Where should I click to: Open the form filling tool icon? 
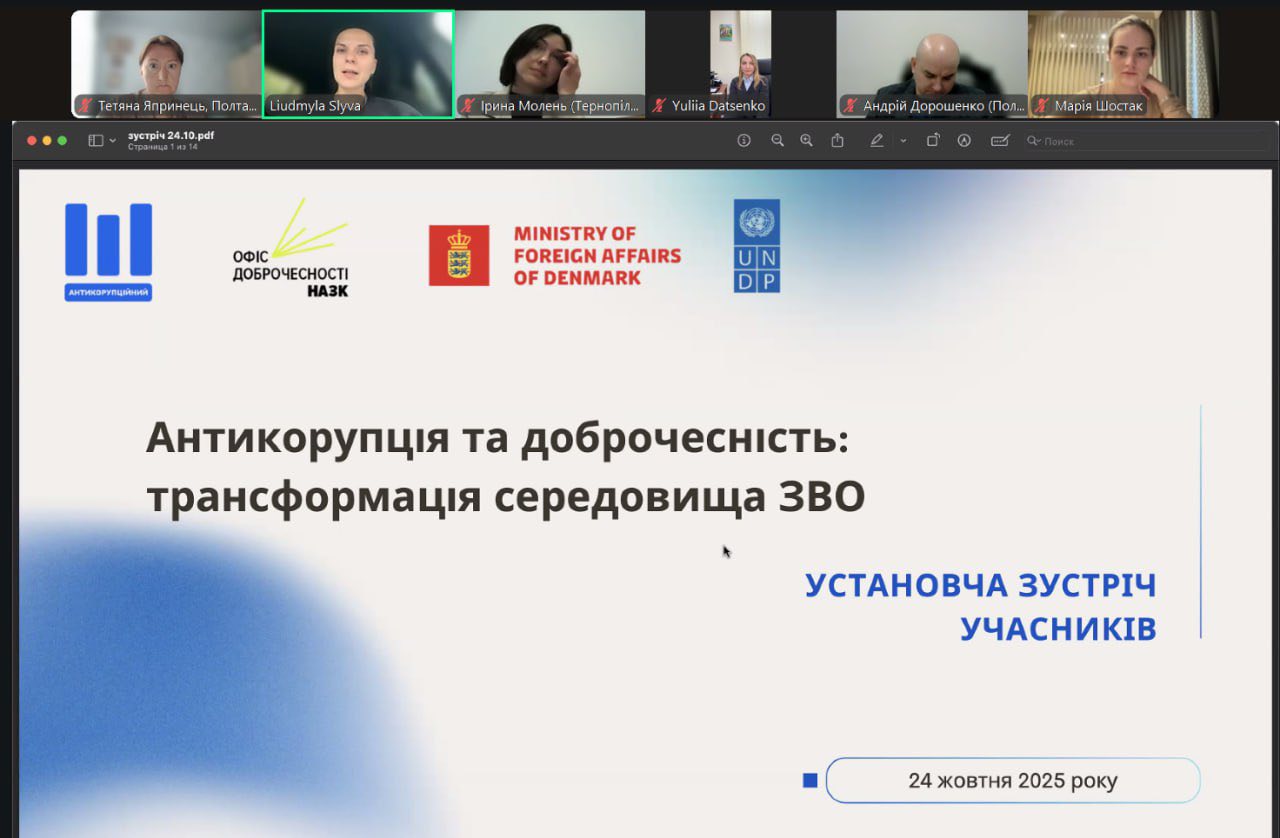[x=999, y=141]
